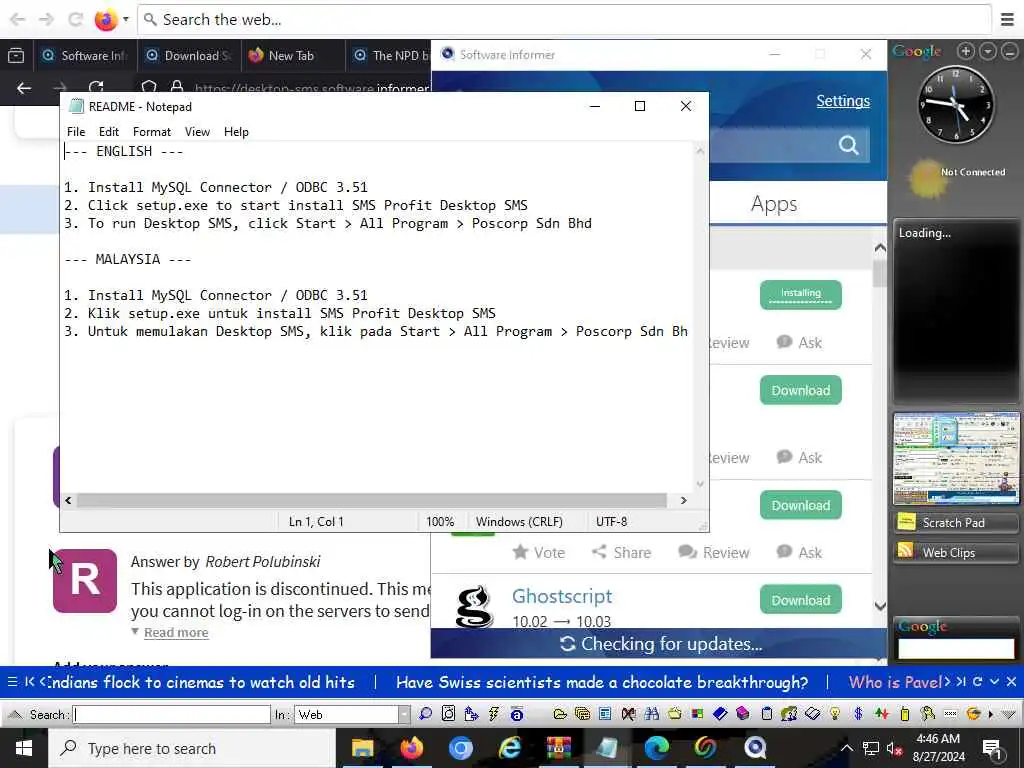
Task: Click the Installing button in Software Informer
Action: click(x=801, y=295)
